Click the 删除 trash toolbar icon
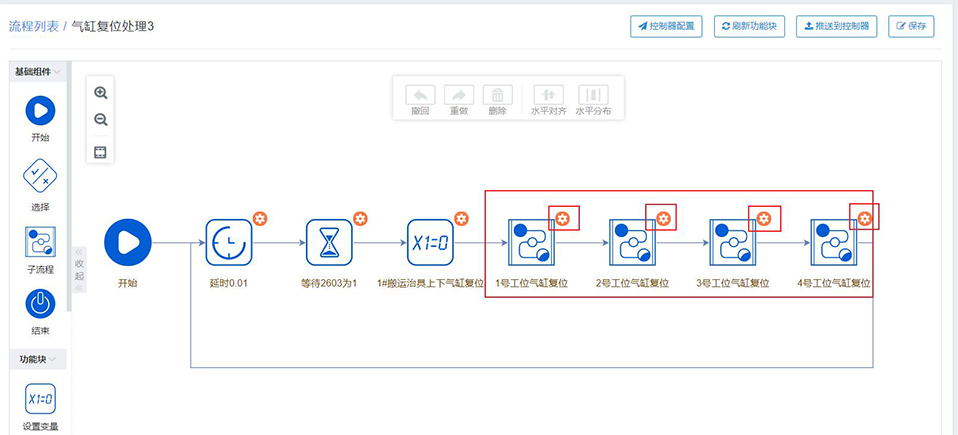The width and height of the screenshot is (958, 435). tap(498, 95)
